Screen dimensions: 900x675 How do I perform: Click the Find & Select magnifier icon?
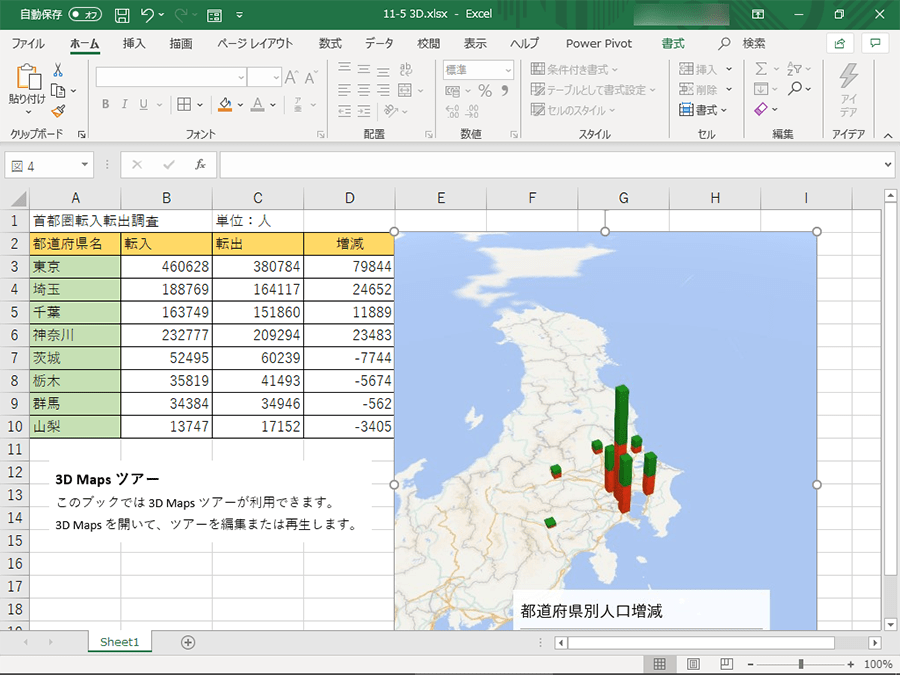coord(795,89)
